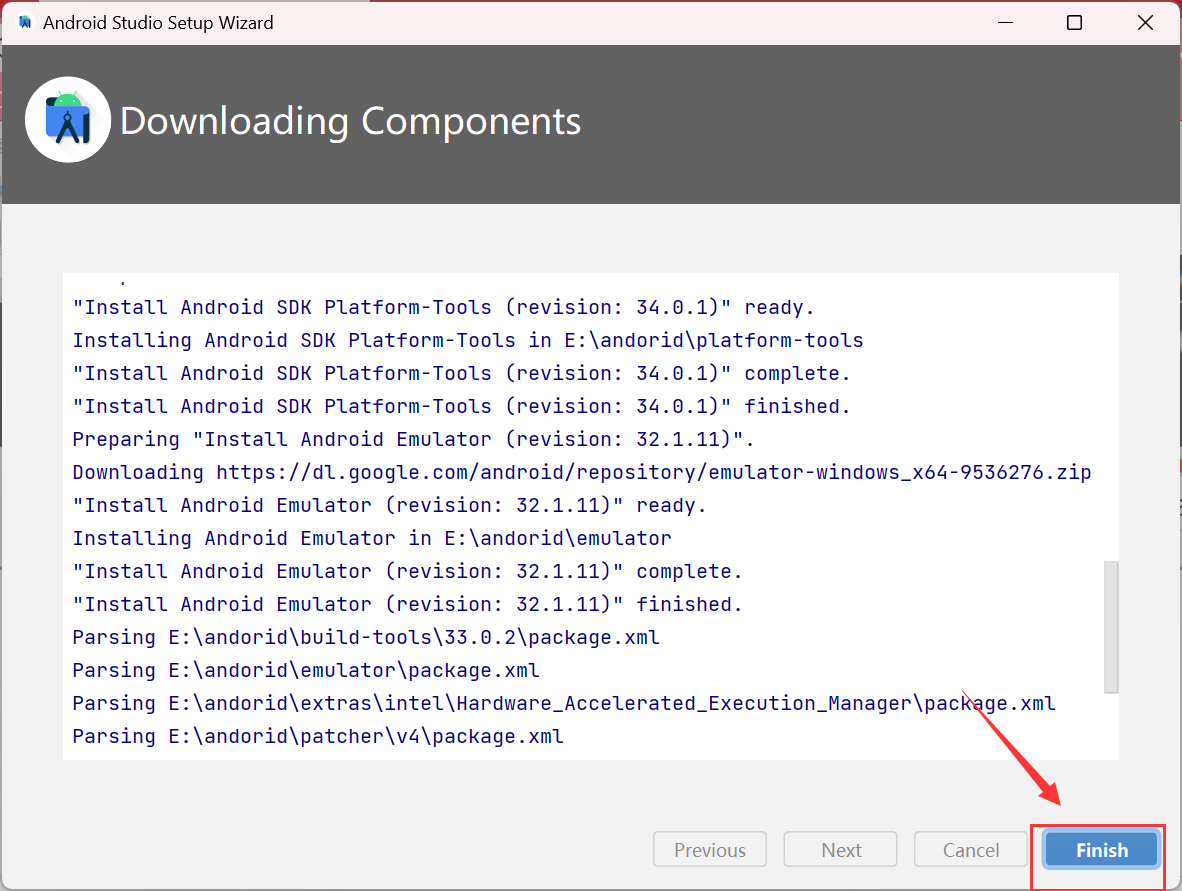The height and width of the screenshot is (891, 1182).
Task: Click the Android Emulator 32.1.11 'finished.' line
Action: click(x=407, y=605)
